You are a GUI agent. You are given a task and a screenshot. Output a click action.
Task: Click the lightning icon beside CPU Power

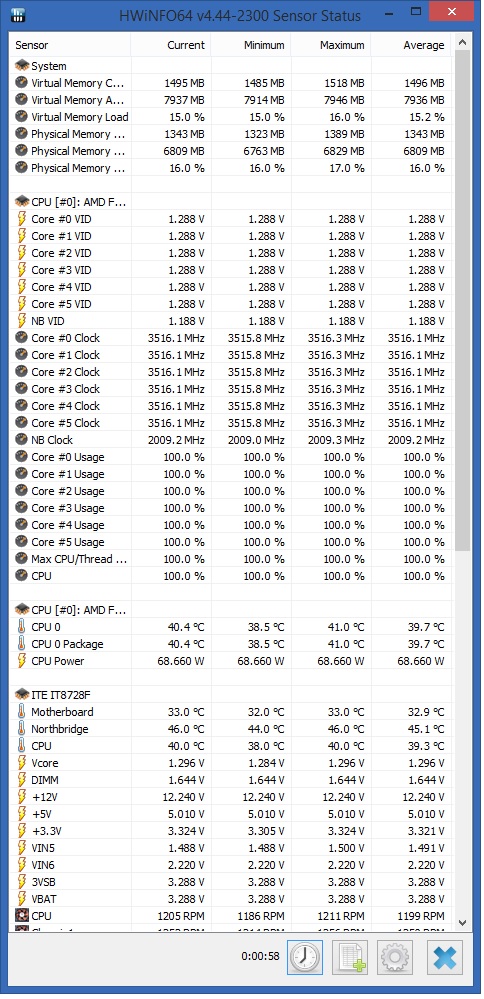[22, 661]
